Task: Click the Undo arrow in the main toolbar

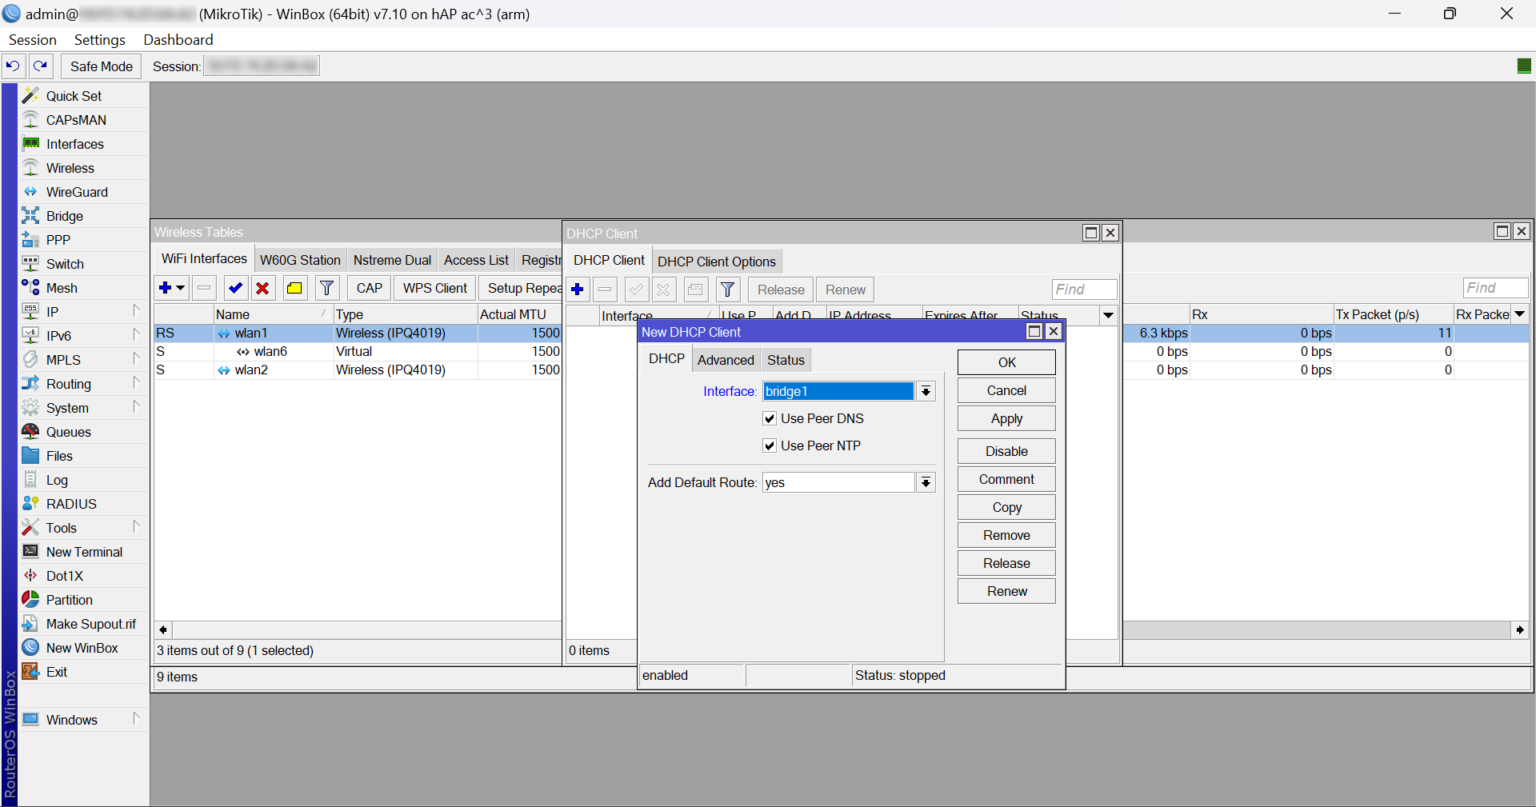Action: point(13,65)
